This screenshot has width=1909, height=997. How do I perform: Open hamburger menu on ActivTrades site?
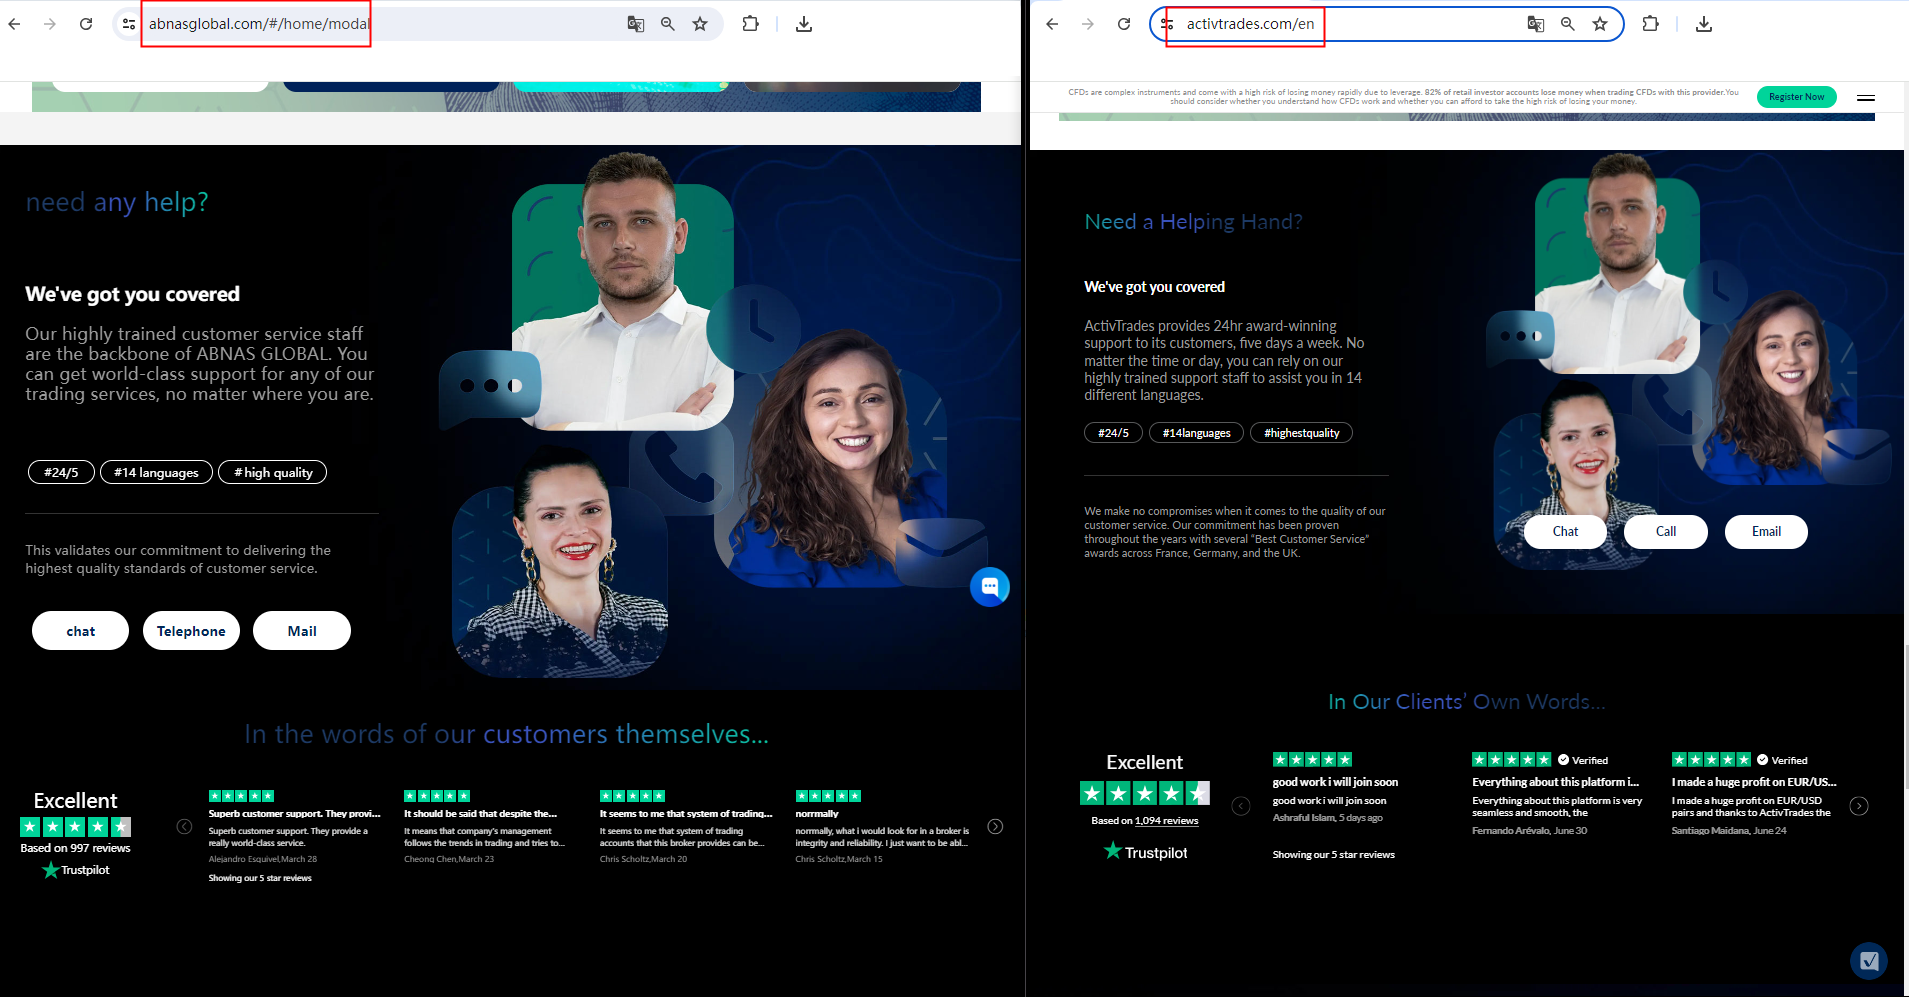pyautogui.click(x=1865, y=97)
